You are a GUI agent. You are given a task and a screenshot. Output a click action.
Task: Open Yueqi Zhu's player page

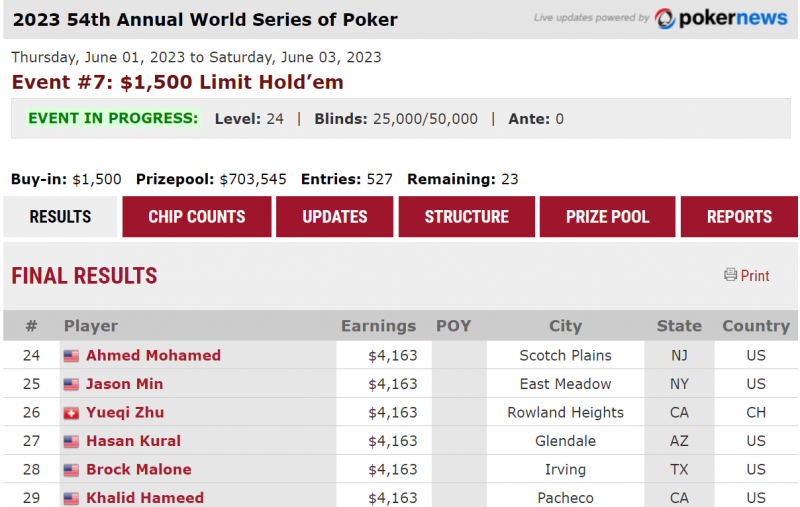125,412
